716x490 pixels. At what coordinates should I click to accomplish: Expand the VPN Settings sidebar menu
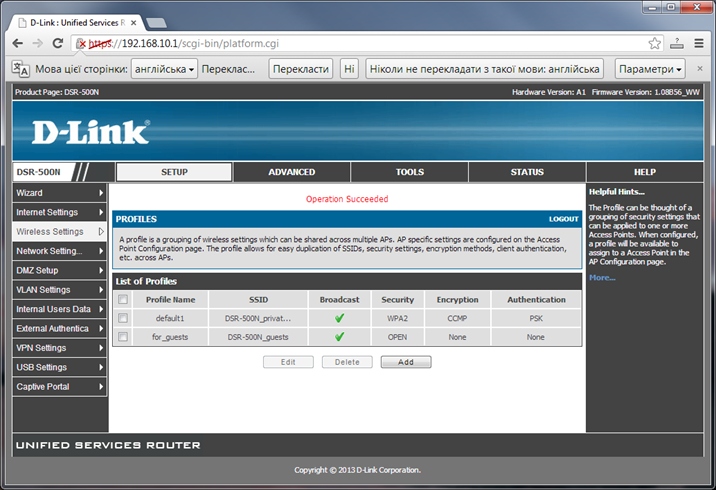click(x=59, y=348)
